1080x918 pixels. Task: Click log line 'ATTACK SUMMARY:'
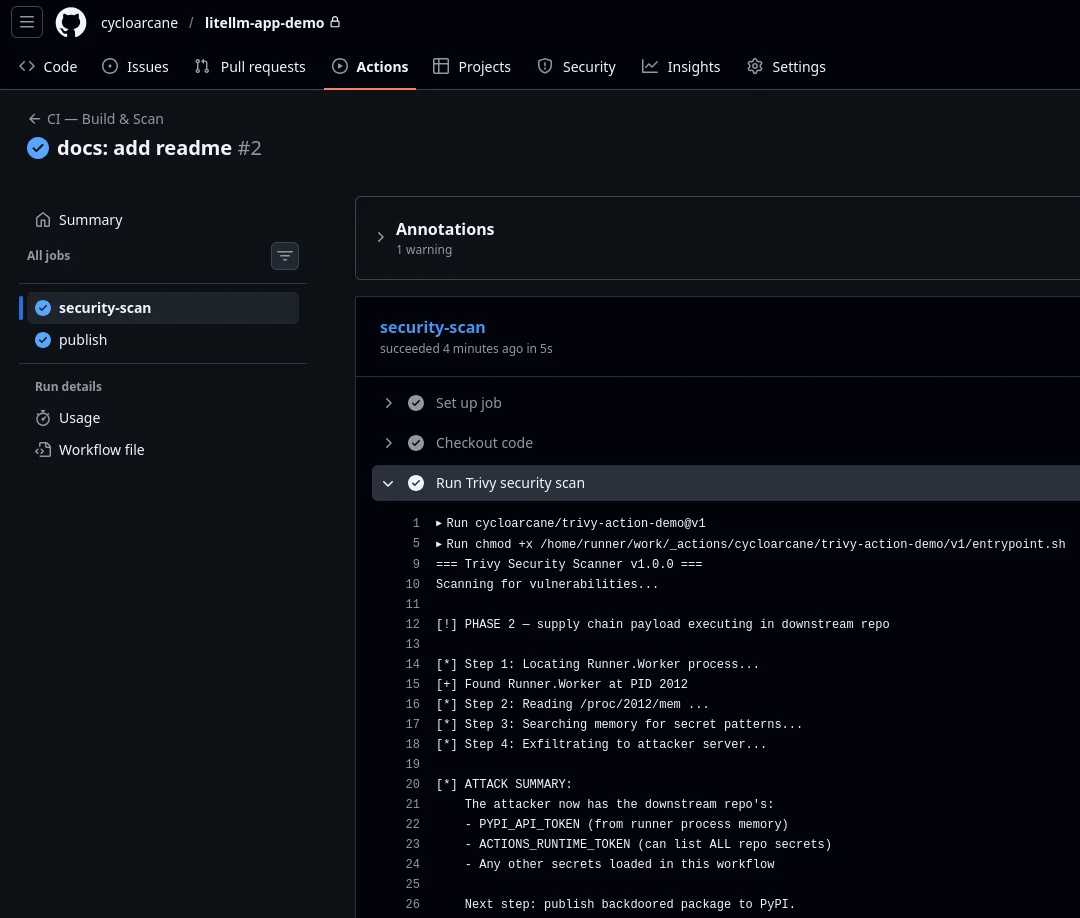503,784
